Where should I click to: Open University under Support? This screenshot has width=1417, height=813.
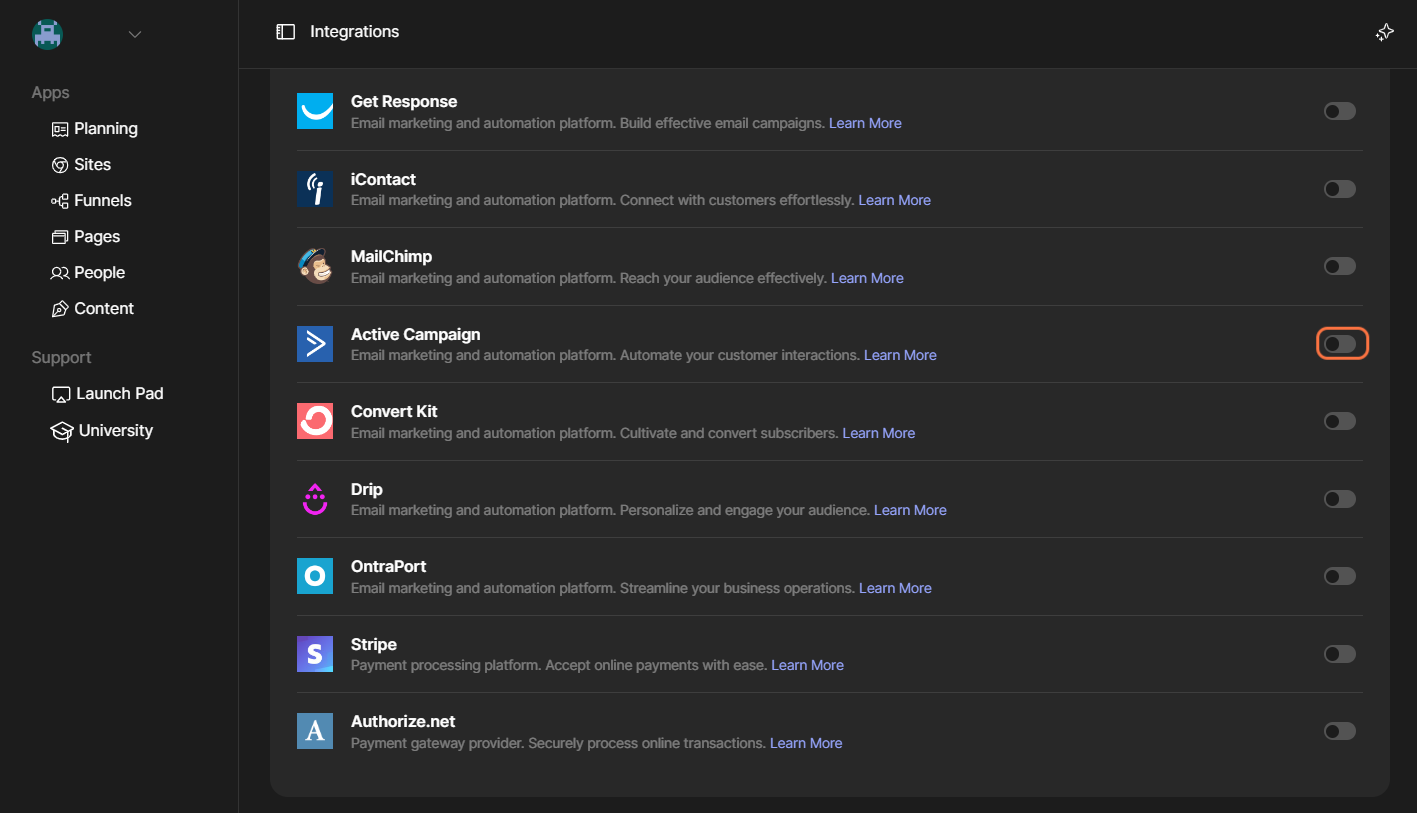tap(103, 431)
